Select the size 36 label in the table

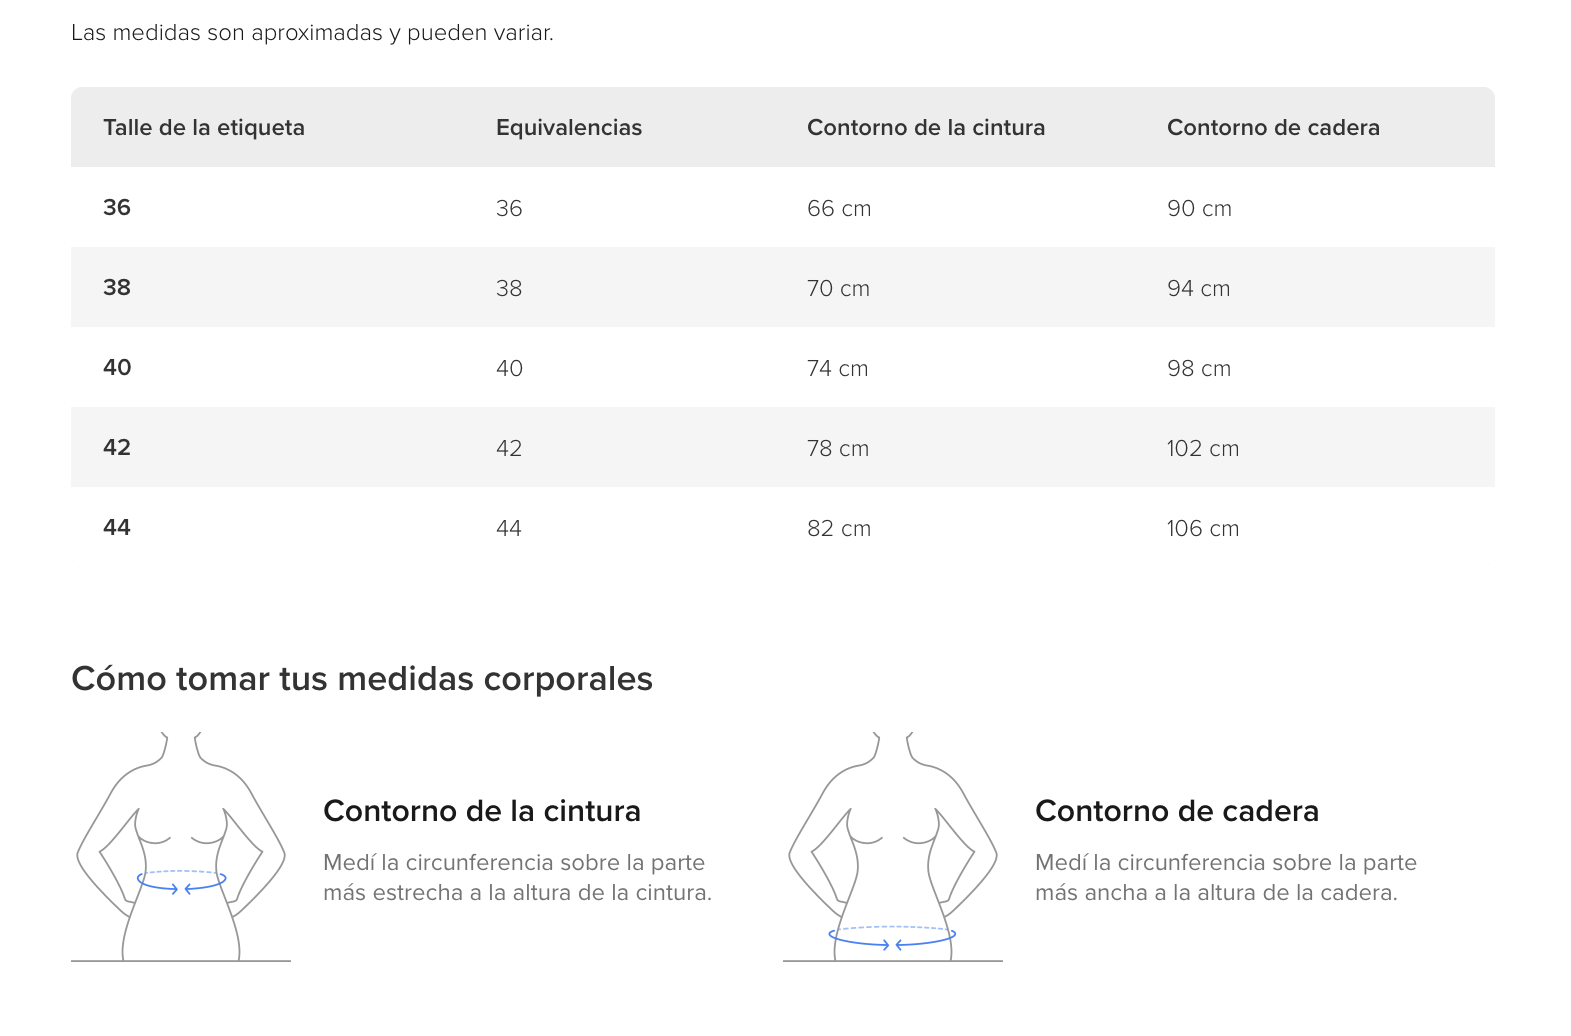(117, 207)
